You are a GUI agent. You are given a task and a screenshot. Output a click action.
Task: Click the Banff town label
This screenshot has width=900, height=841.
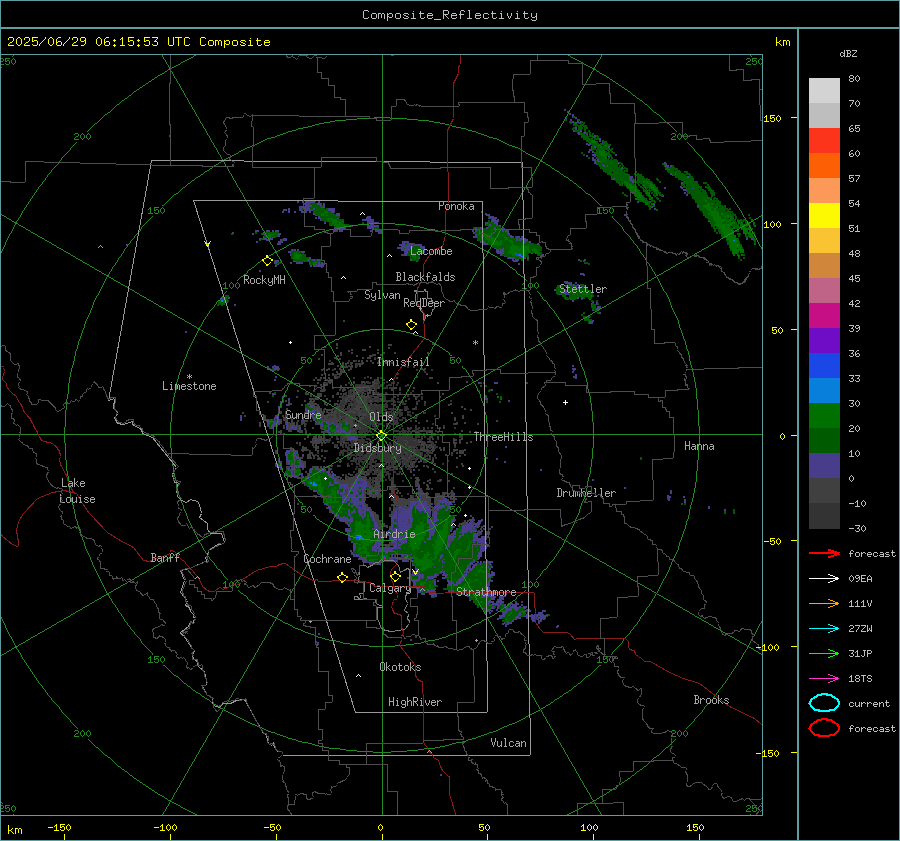pyautogui.click(x=165, y=557)
